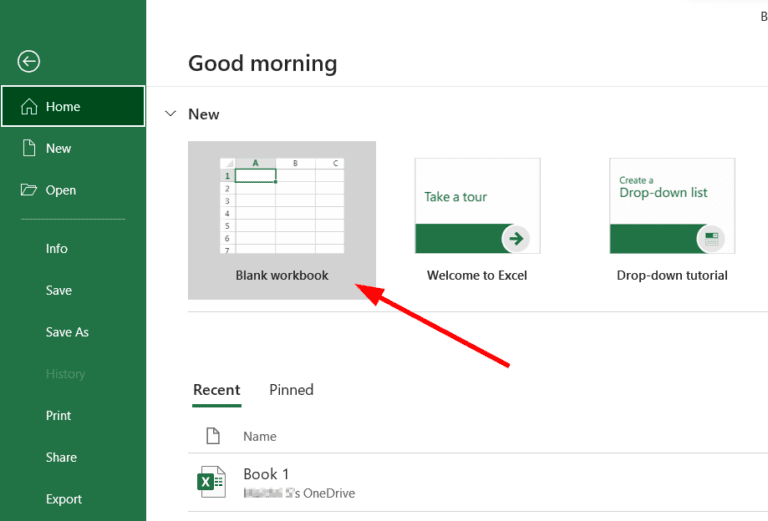Image resolution: width=768 pixels, height=521 pixels.
Task: Click the New document icon in sidebar
Action: coord(29,148)
